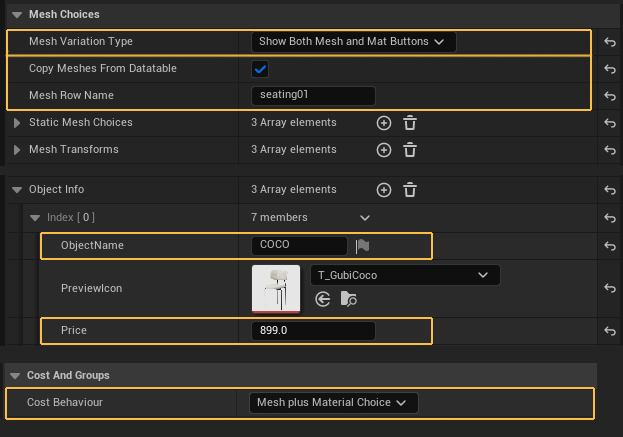Image resolution: width=623 pixels, height=437 pixels.
Task: Click the Mesh Row Name text field
Action: [x=313, y=96]
